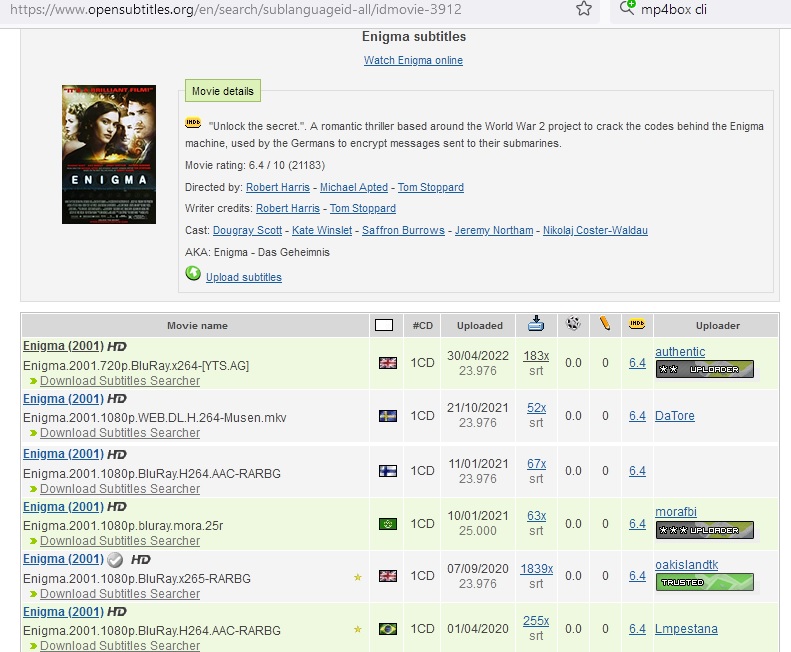791x652 pixels.
Task: Open Download Subtitles Searcher under YTS.AG release
Action: [x=120, y=381]
